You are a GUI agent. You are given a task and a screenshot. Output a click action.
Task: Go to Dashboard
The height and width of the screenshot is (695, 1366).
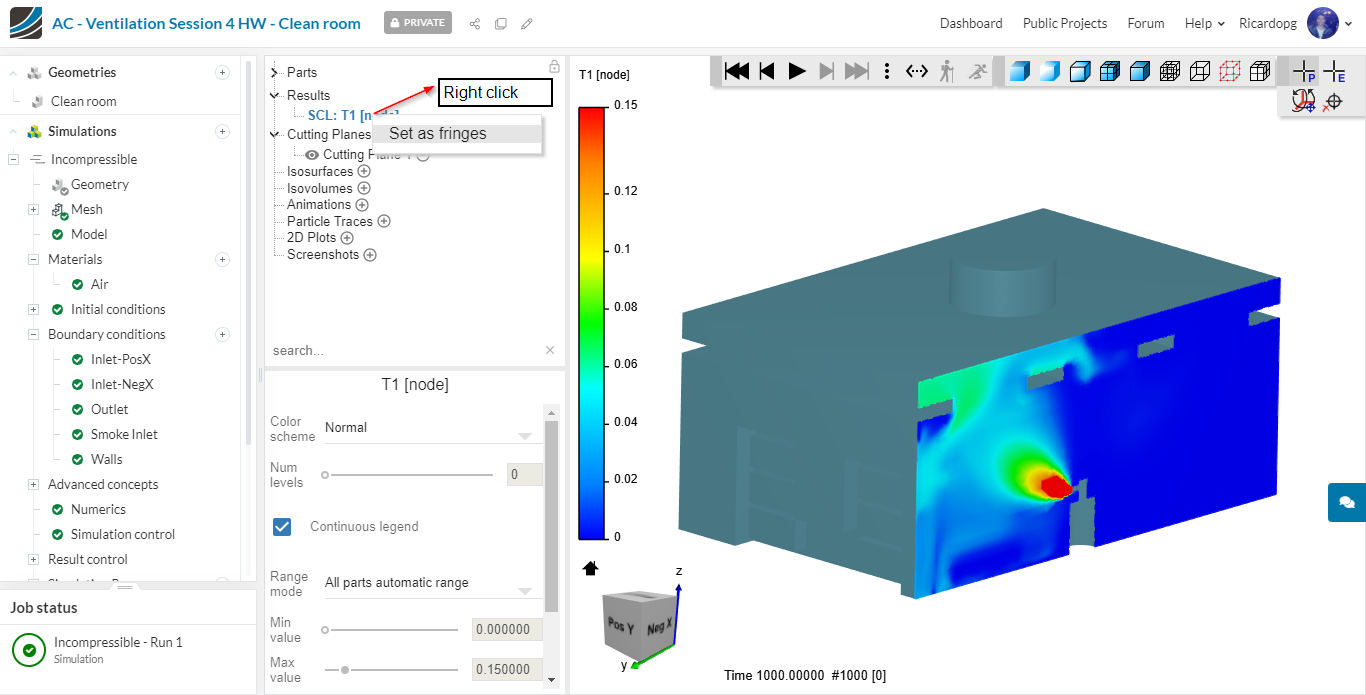click(x=971, y=23)
